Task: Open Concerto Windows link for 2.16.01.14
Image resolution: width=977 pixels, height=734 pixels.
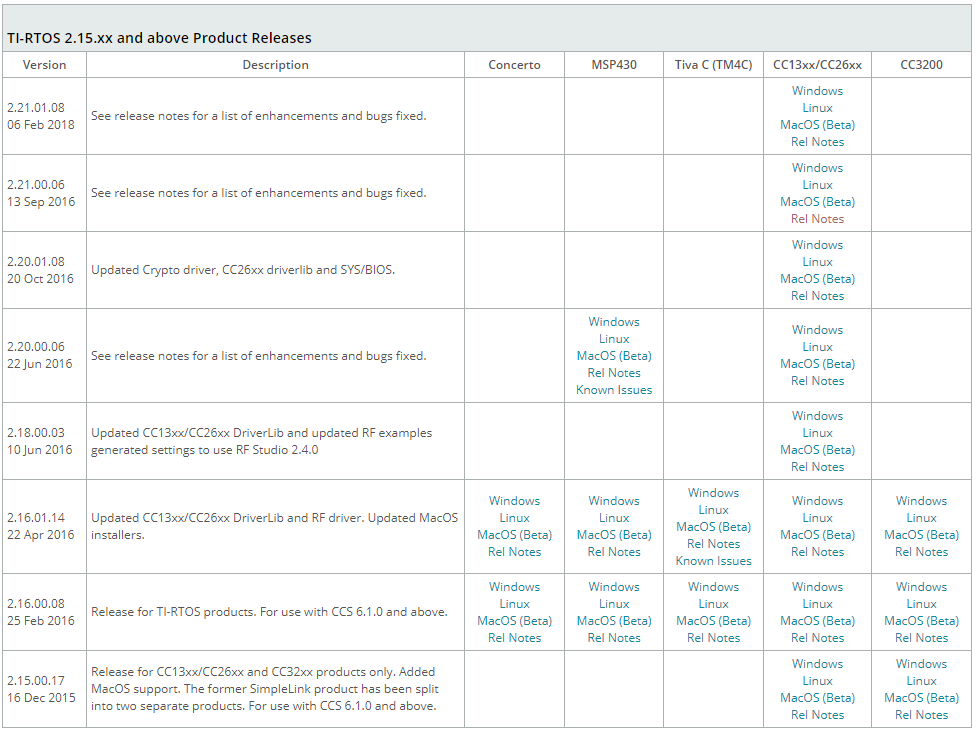Action: point(514,501)
